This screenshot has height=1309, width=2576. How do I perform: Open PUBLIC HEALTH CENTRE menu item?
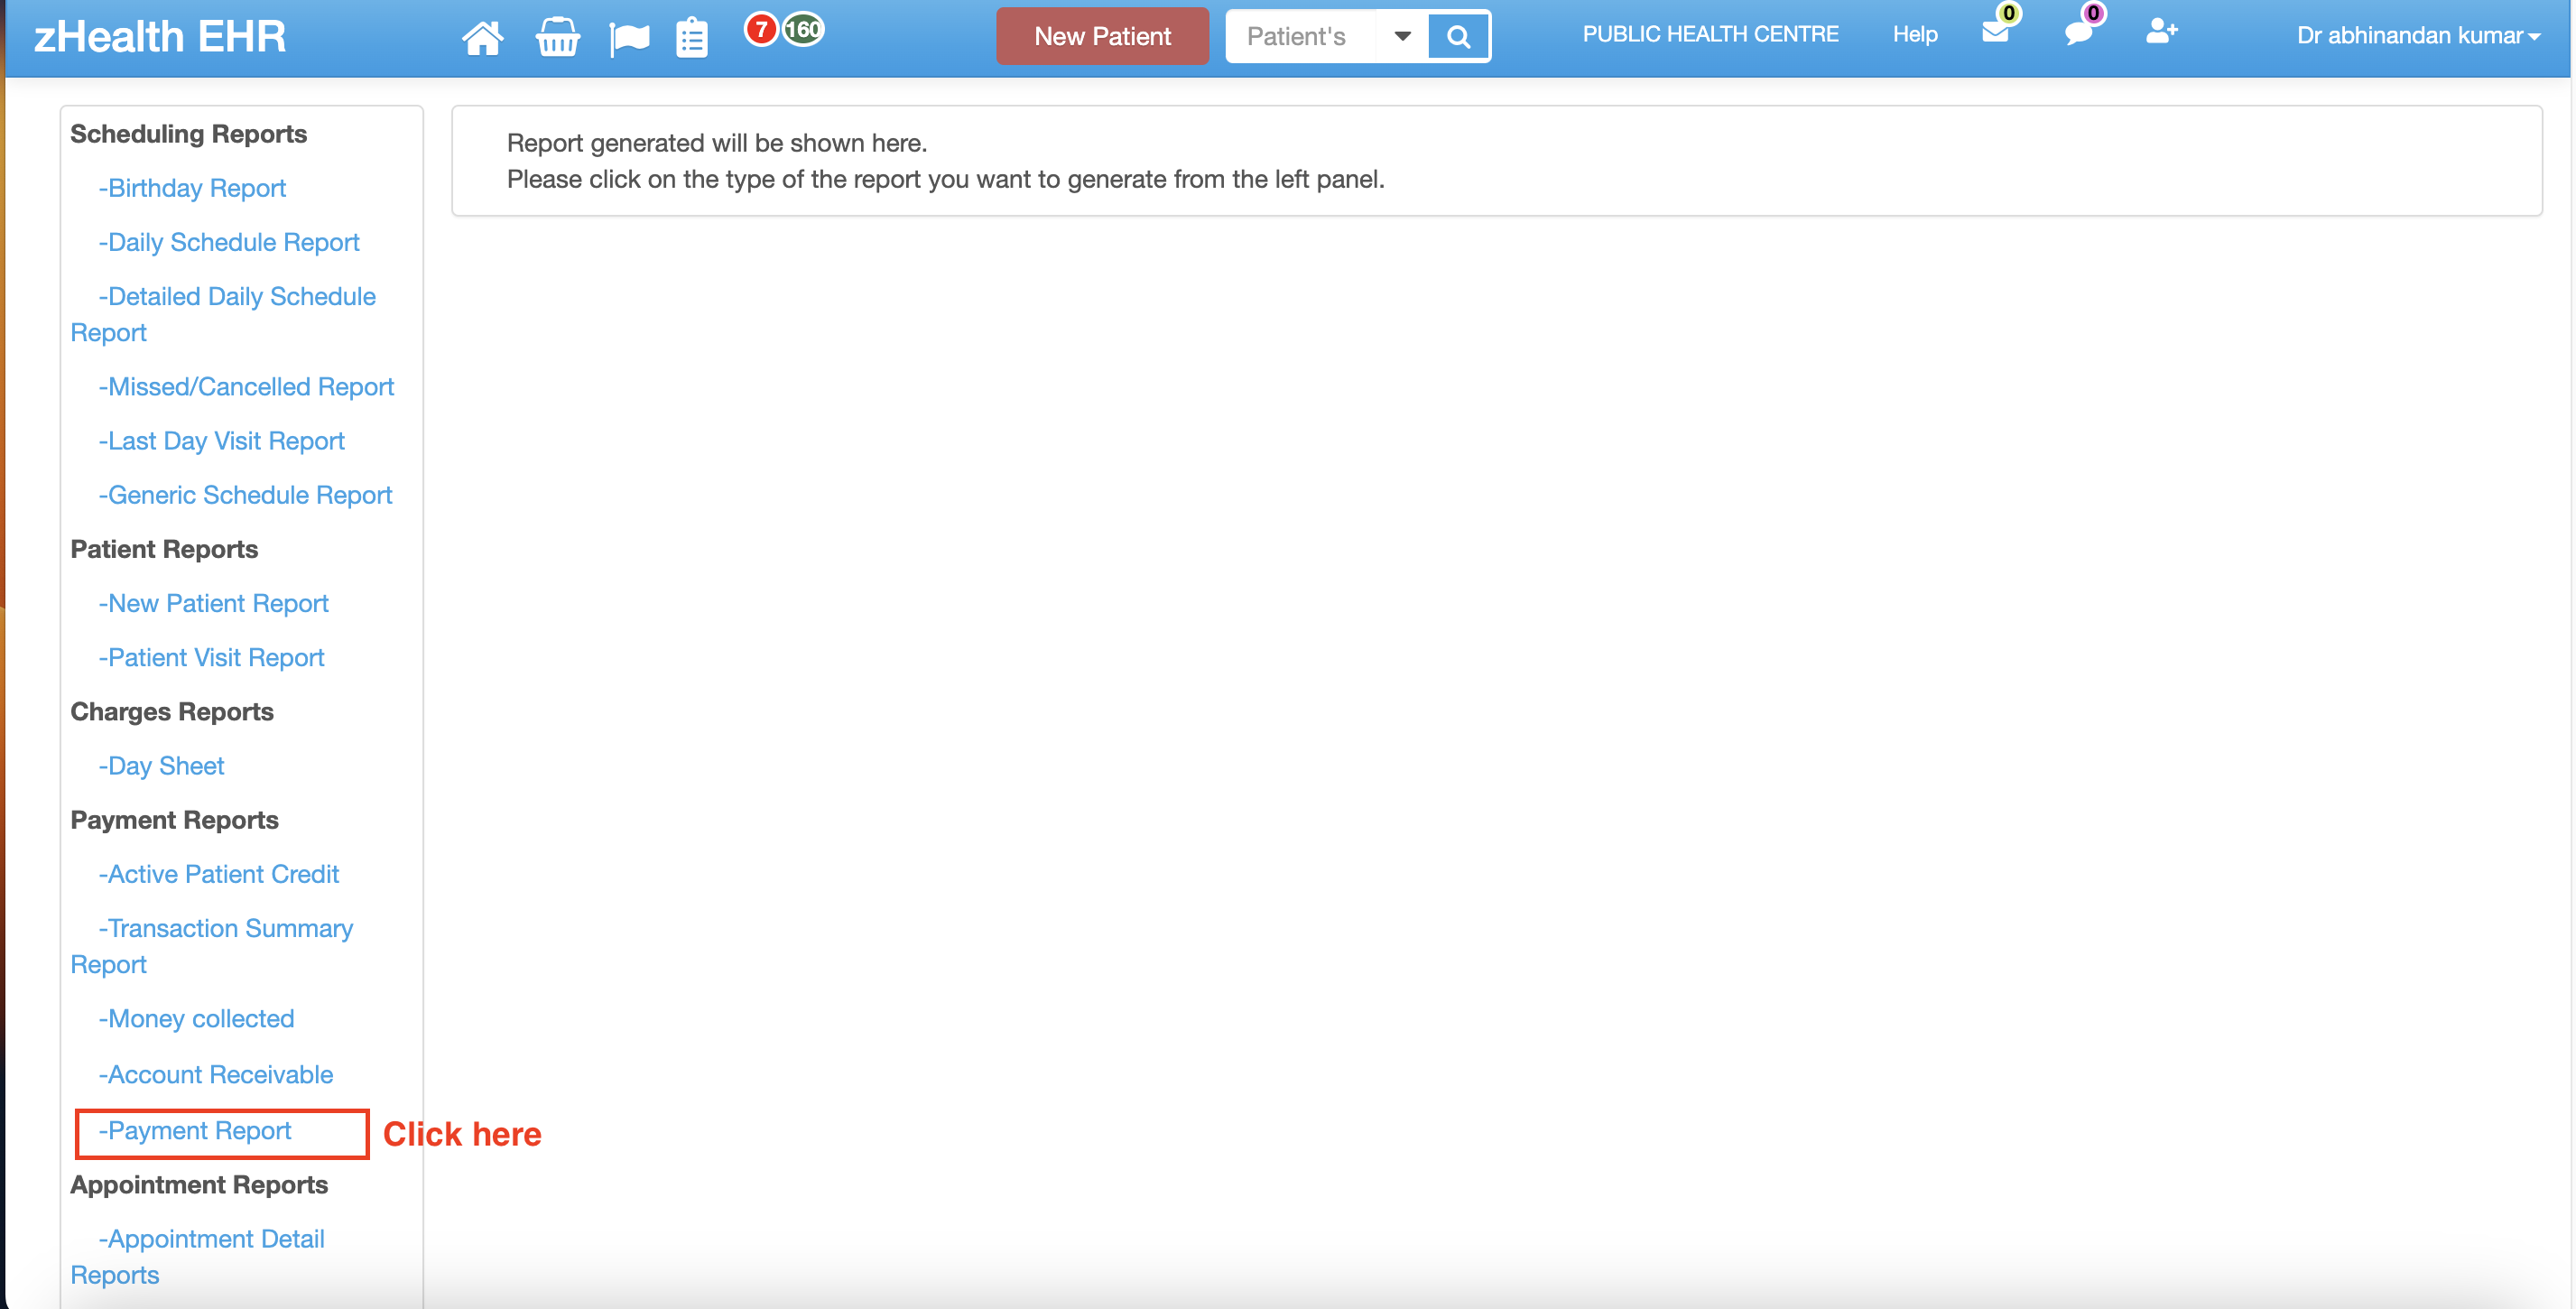tap(1710, 34)
